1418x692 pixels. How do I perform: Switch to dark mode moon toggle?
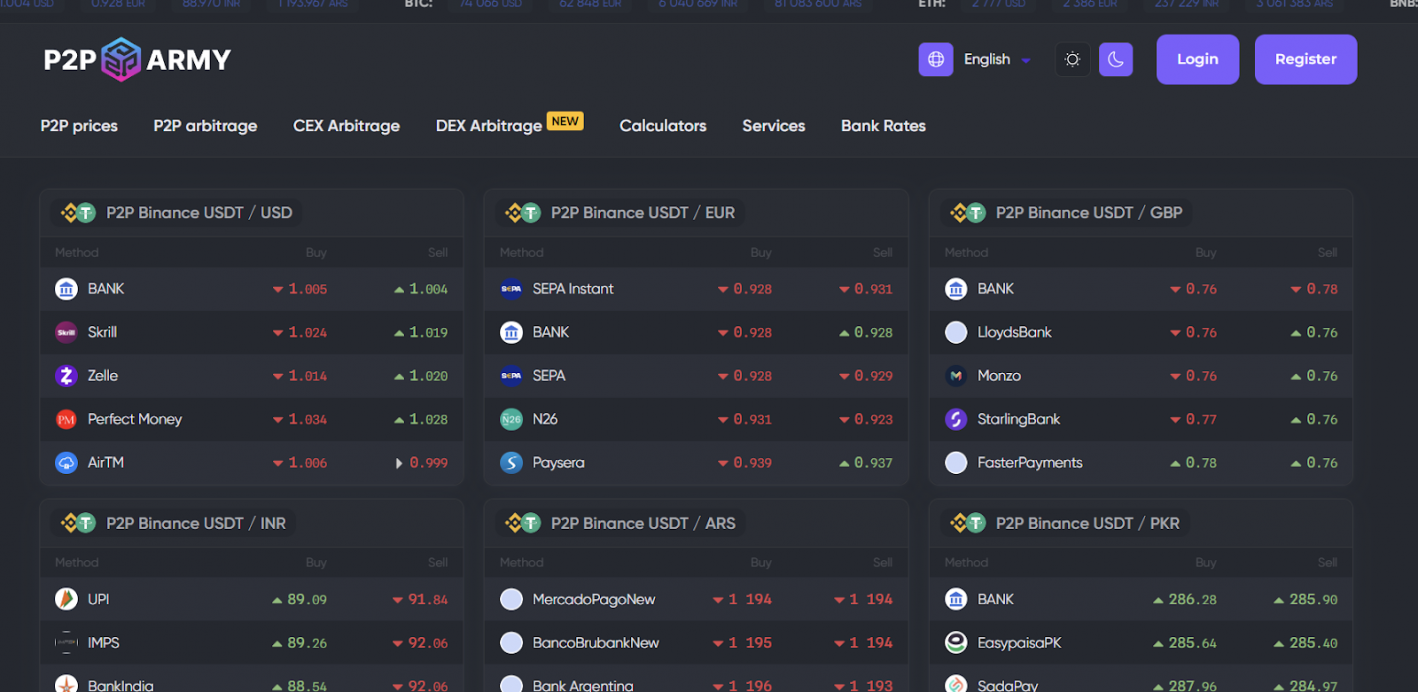pos(1116,59)
